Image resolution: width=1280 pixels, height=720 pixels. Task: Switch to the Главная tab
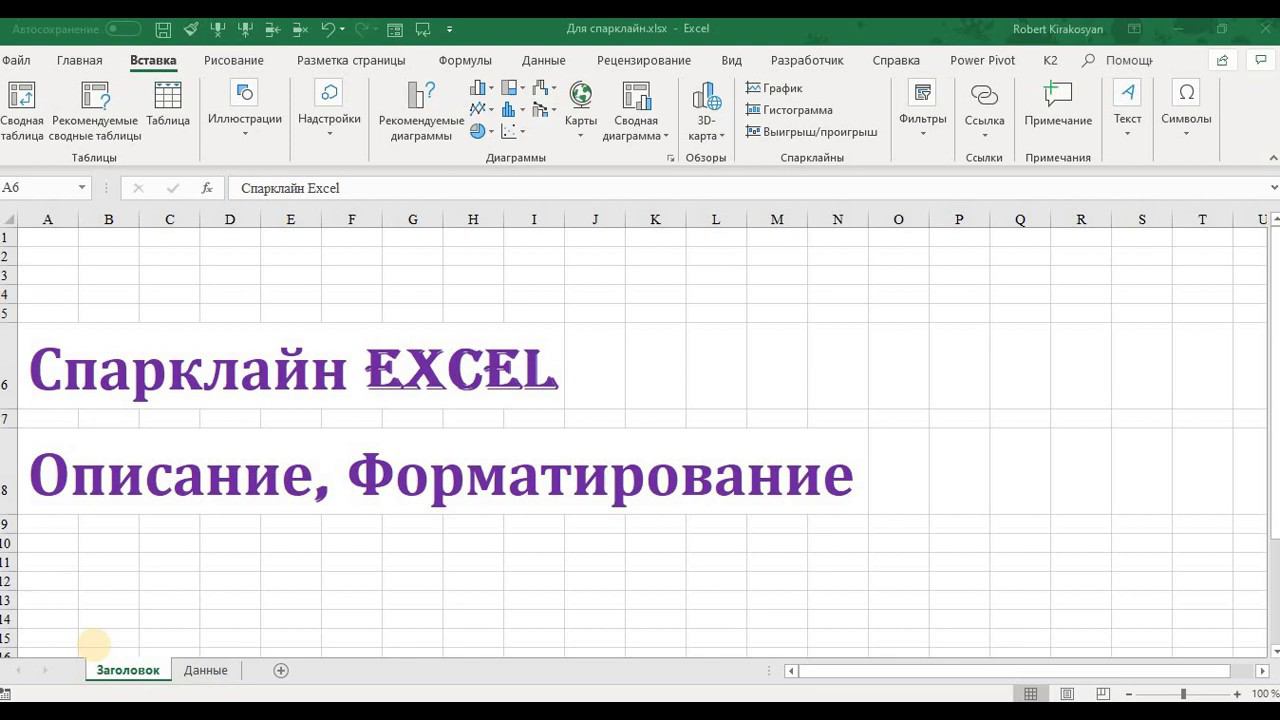coord(80,60)
